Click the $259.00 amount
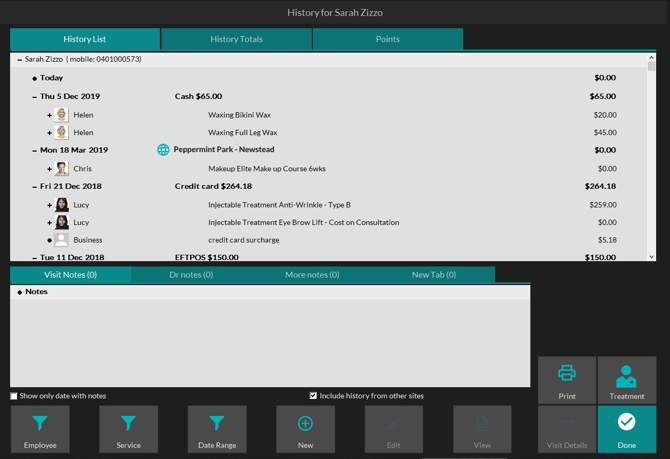670x459 pixels. [x=603, y=205]
